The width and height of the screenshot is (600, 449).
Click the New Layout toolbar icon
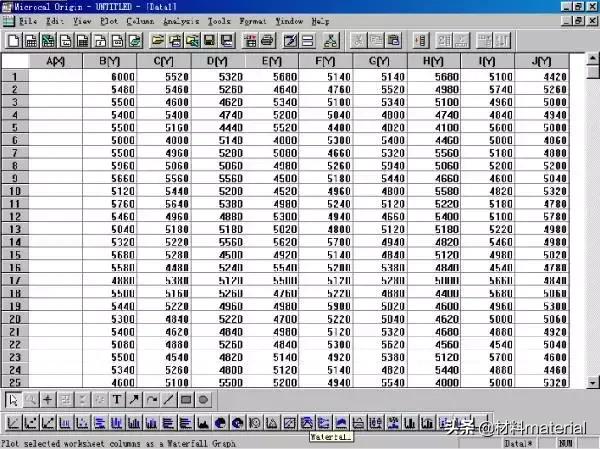(x=117, y=41)
